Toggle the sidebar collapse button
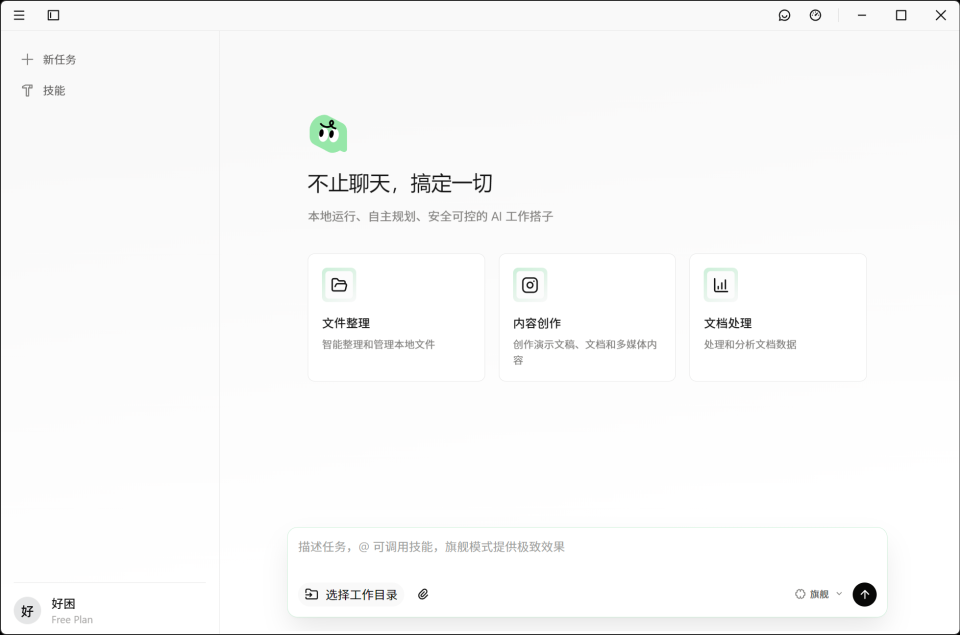960x635 pixels. tap(54, 15)
